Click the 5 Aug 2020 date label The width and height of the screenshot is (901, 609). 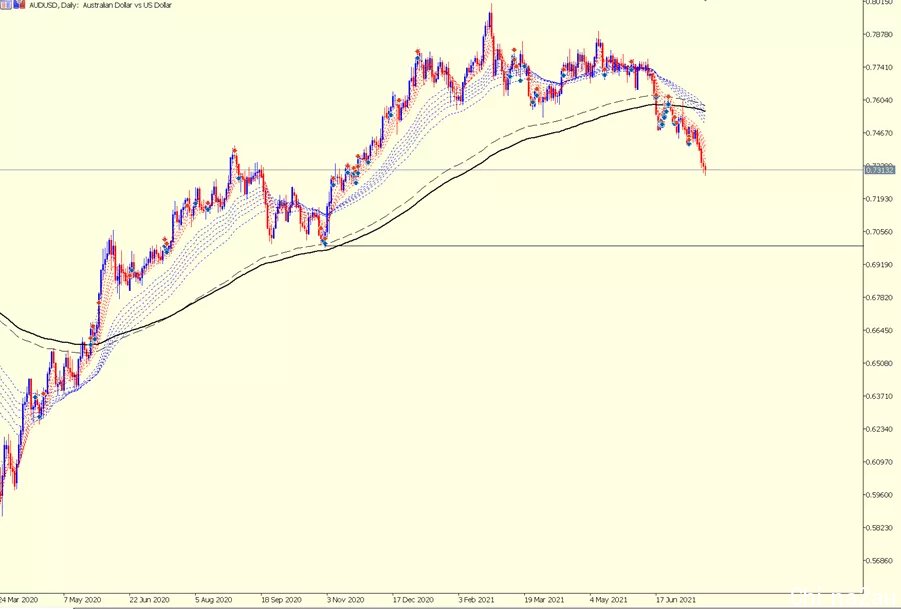(213, 600)
